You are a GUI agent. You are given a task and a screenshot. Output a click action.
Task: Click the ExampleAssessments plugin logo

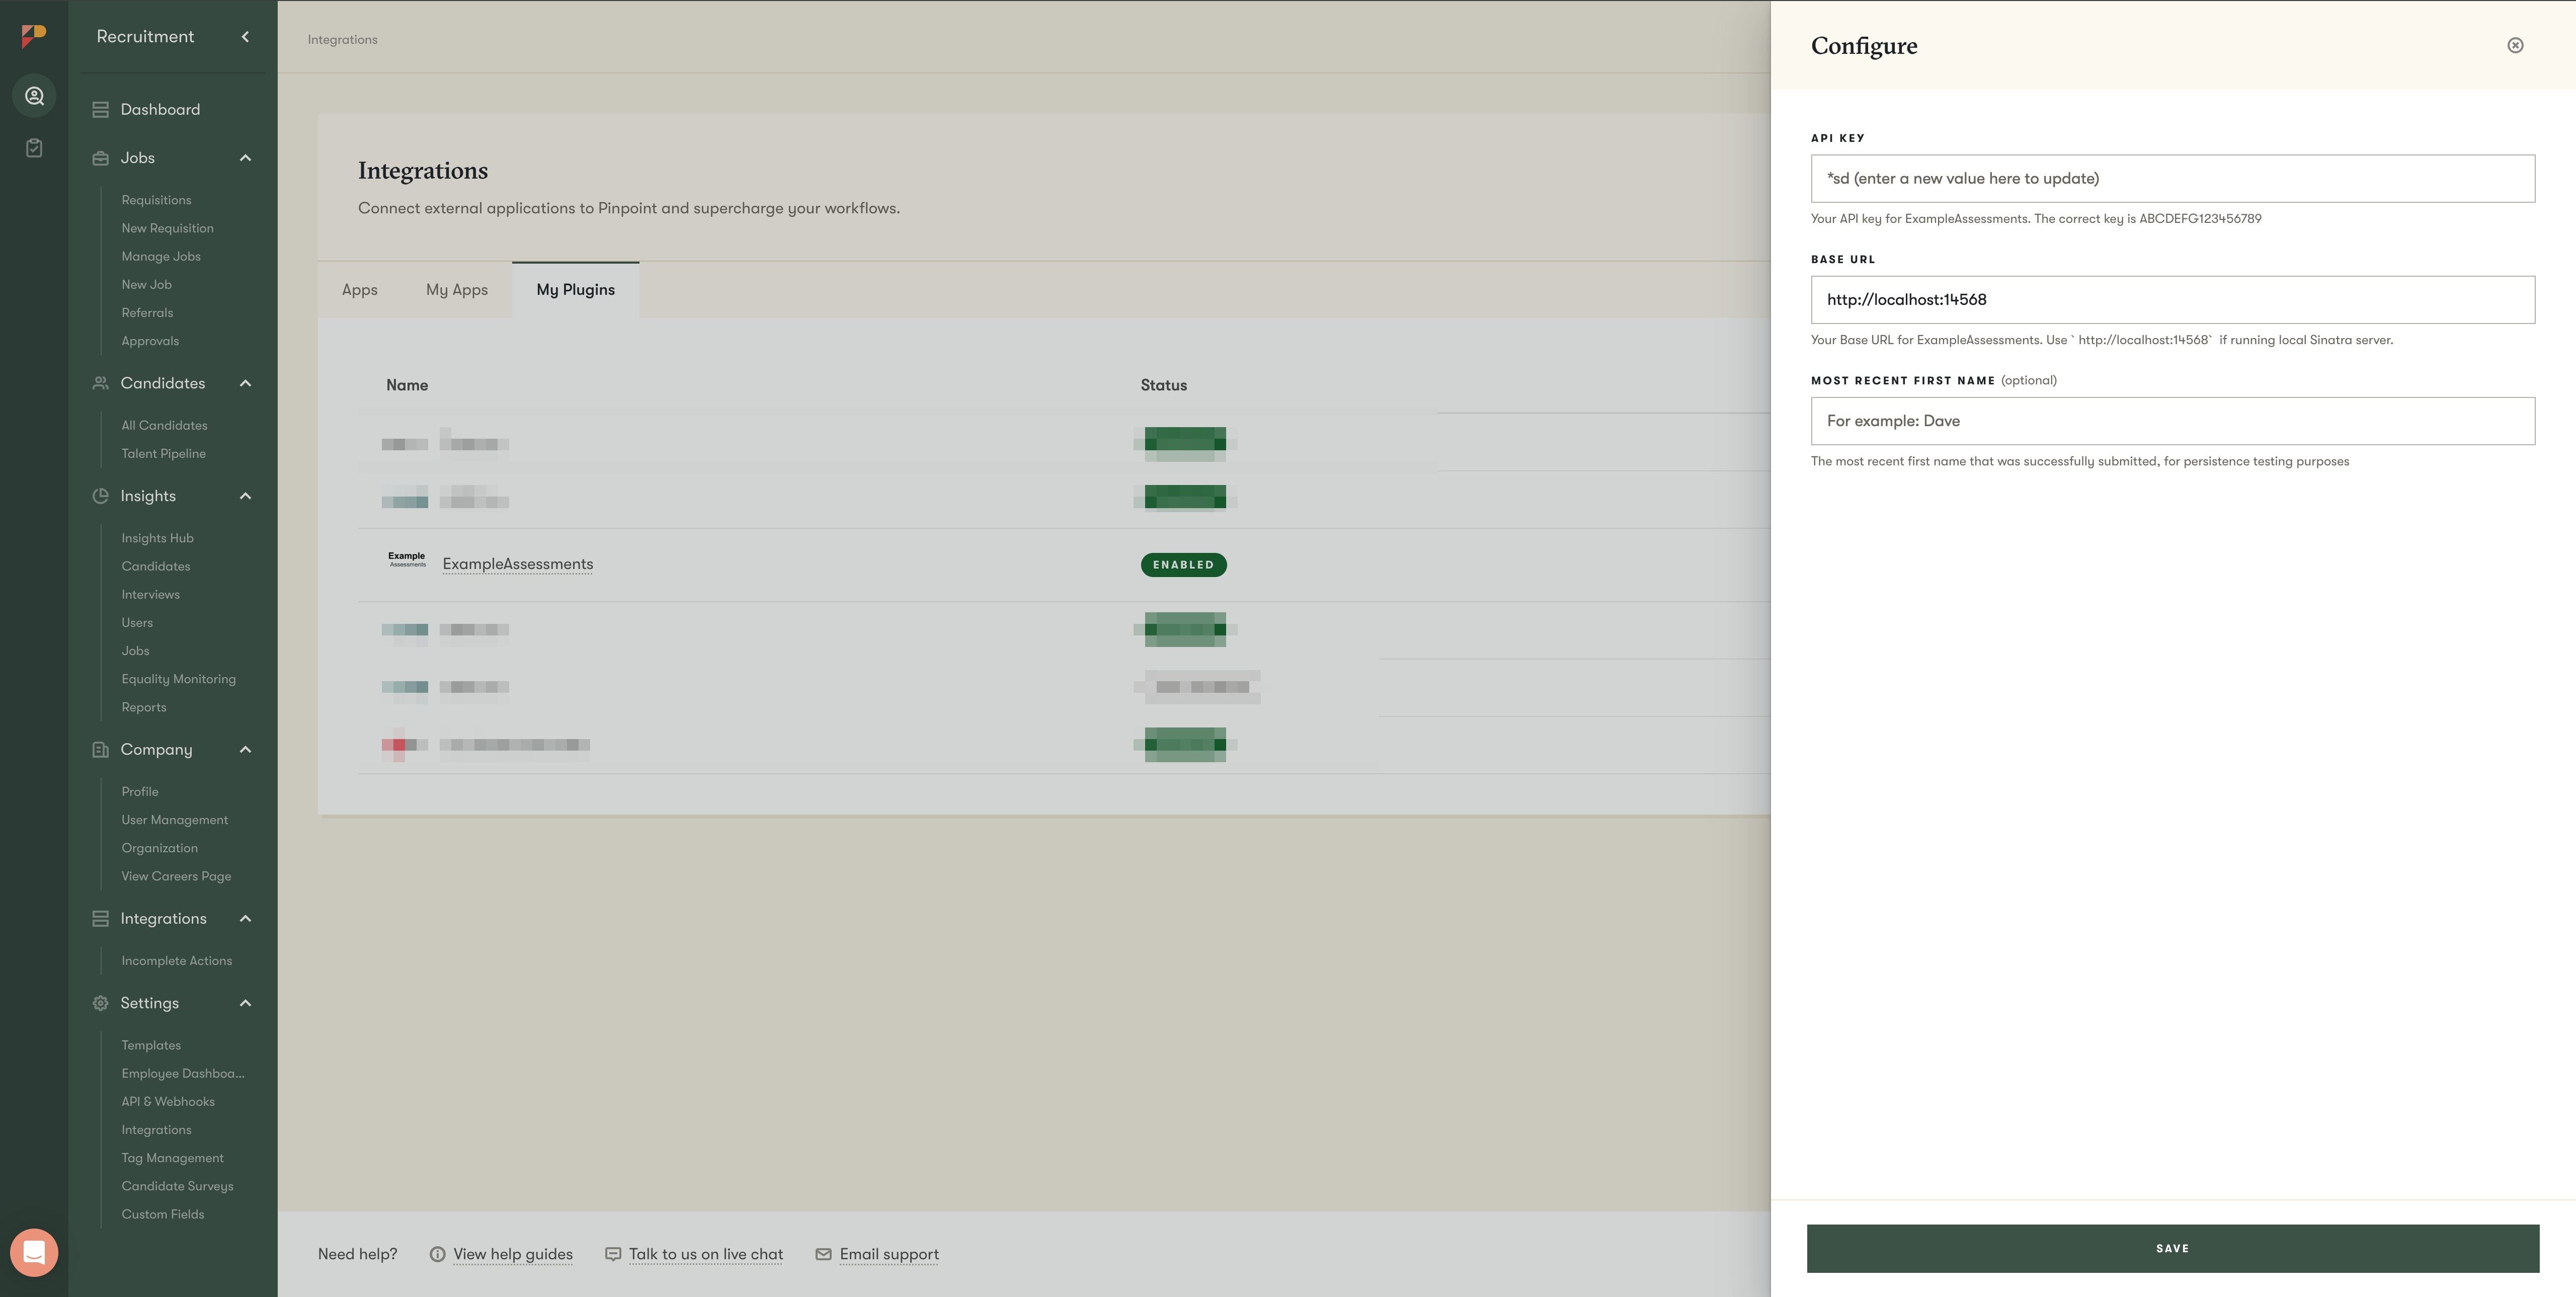407,560
